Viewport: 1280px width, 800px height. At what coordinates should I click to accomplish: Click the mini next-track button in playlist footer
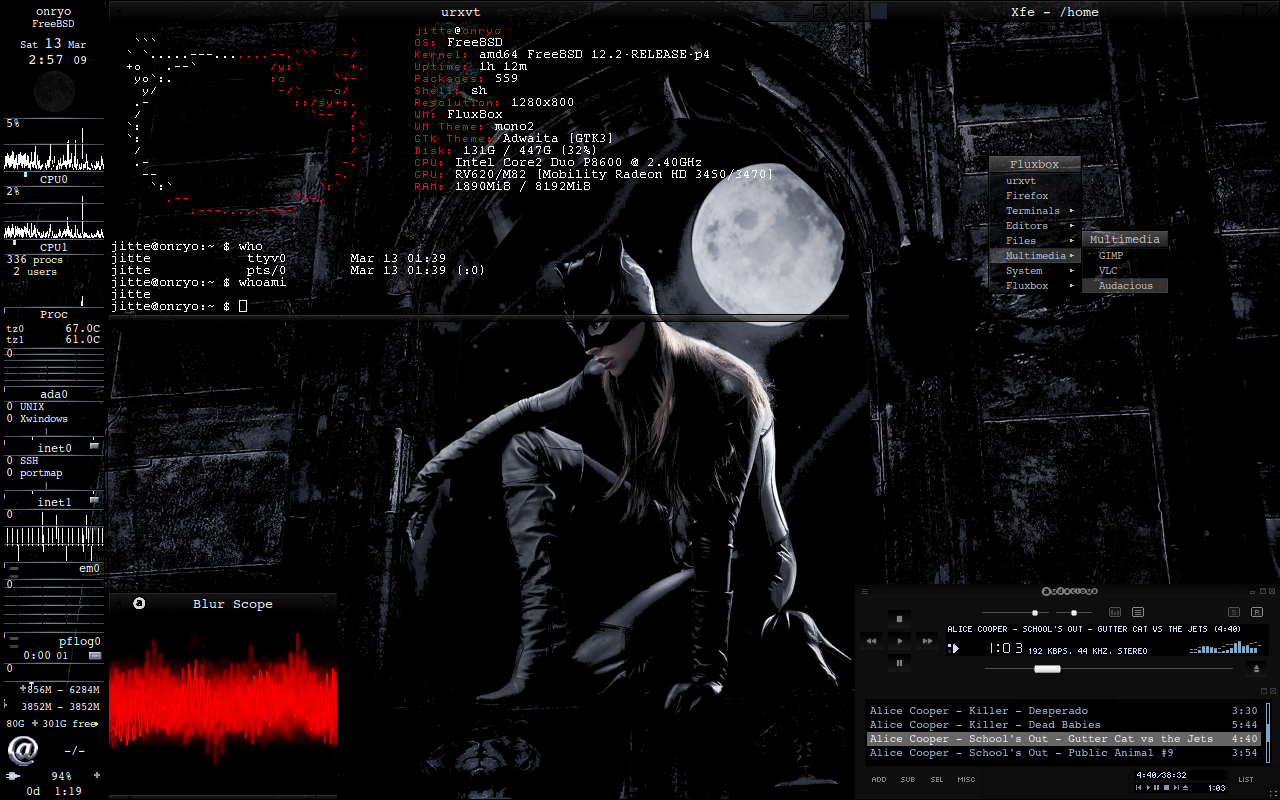click(x=1176, y=787)
